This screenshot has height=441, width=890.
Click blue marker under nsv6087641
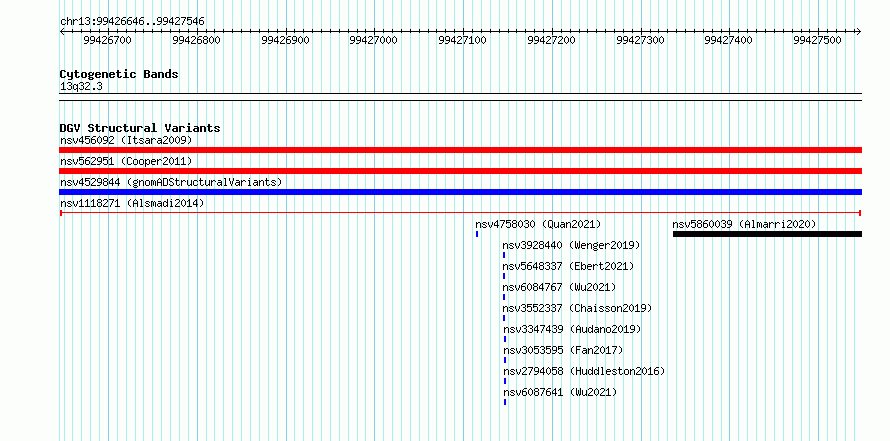coord(505,402)
